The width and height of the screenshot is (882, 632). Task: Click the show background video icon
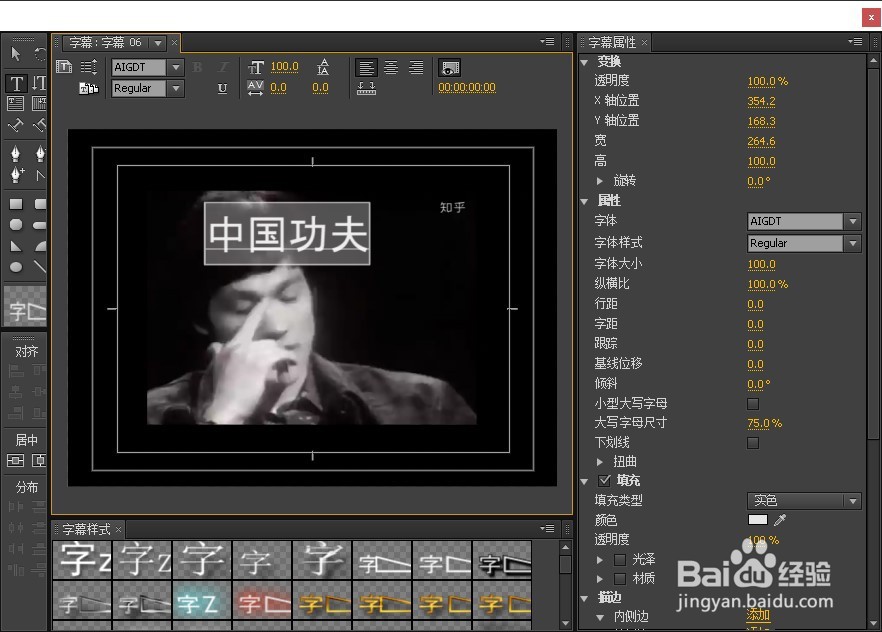448,69
